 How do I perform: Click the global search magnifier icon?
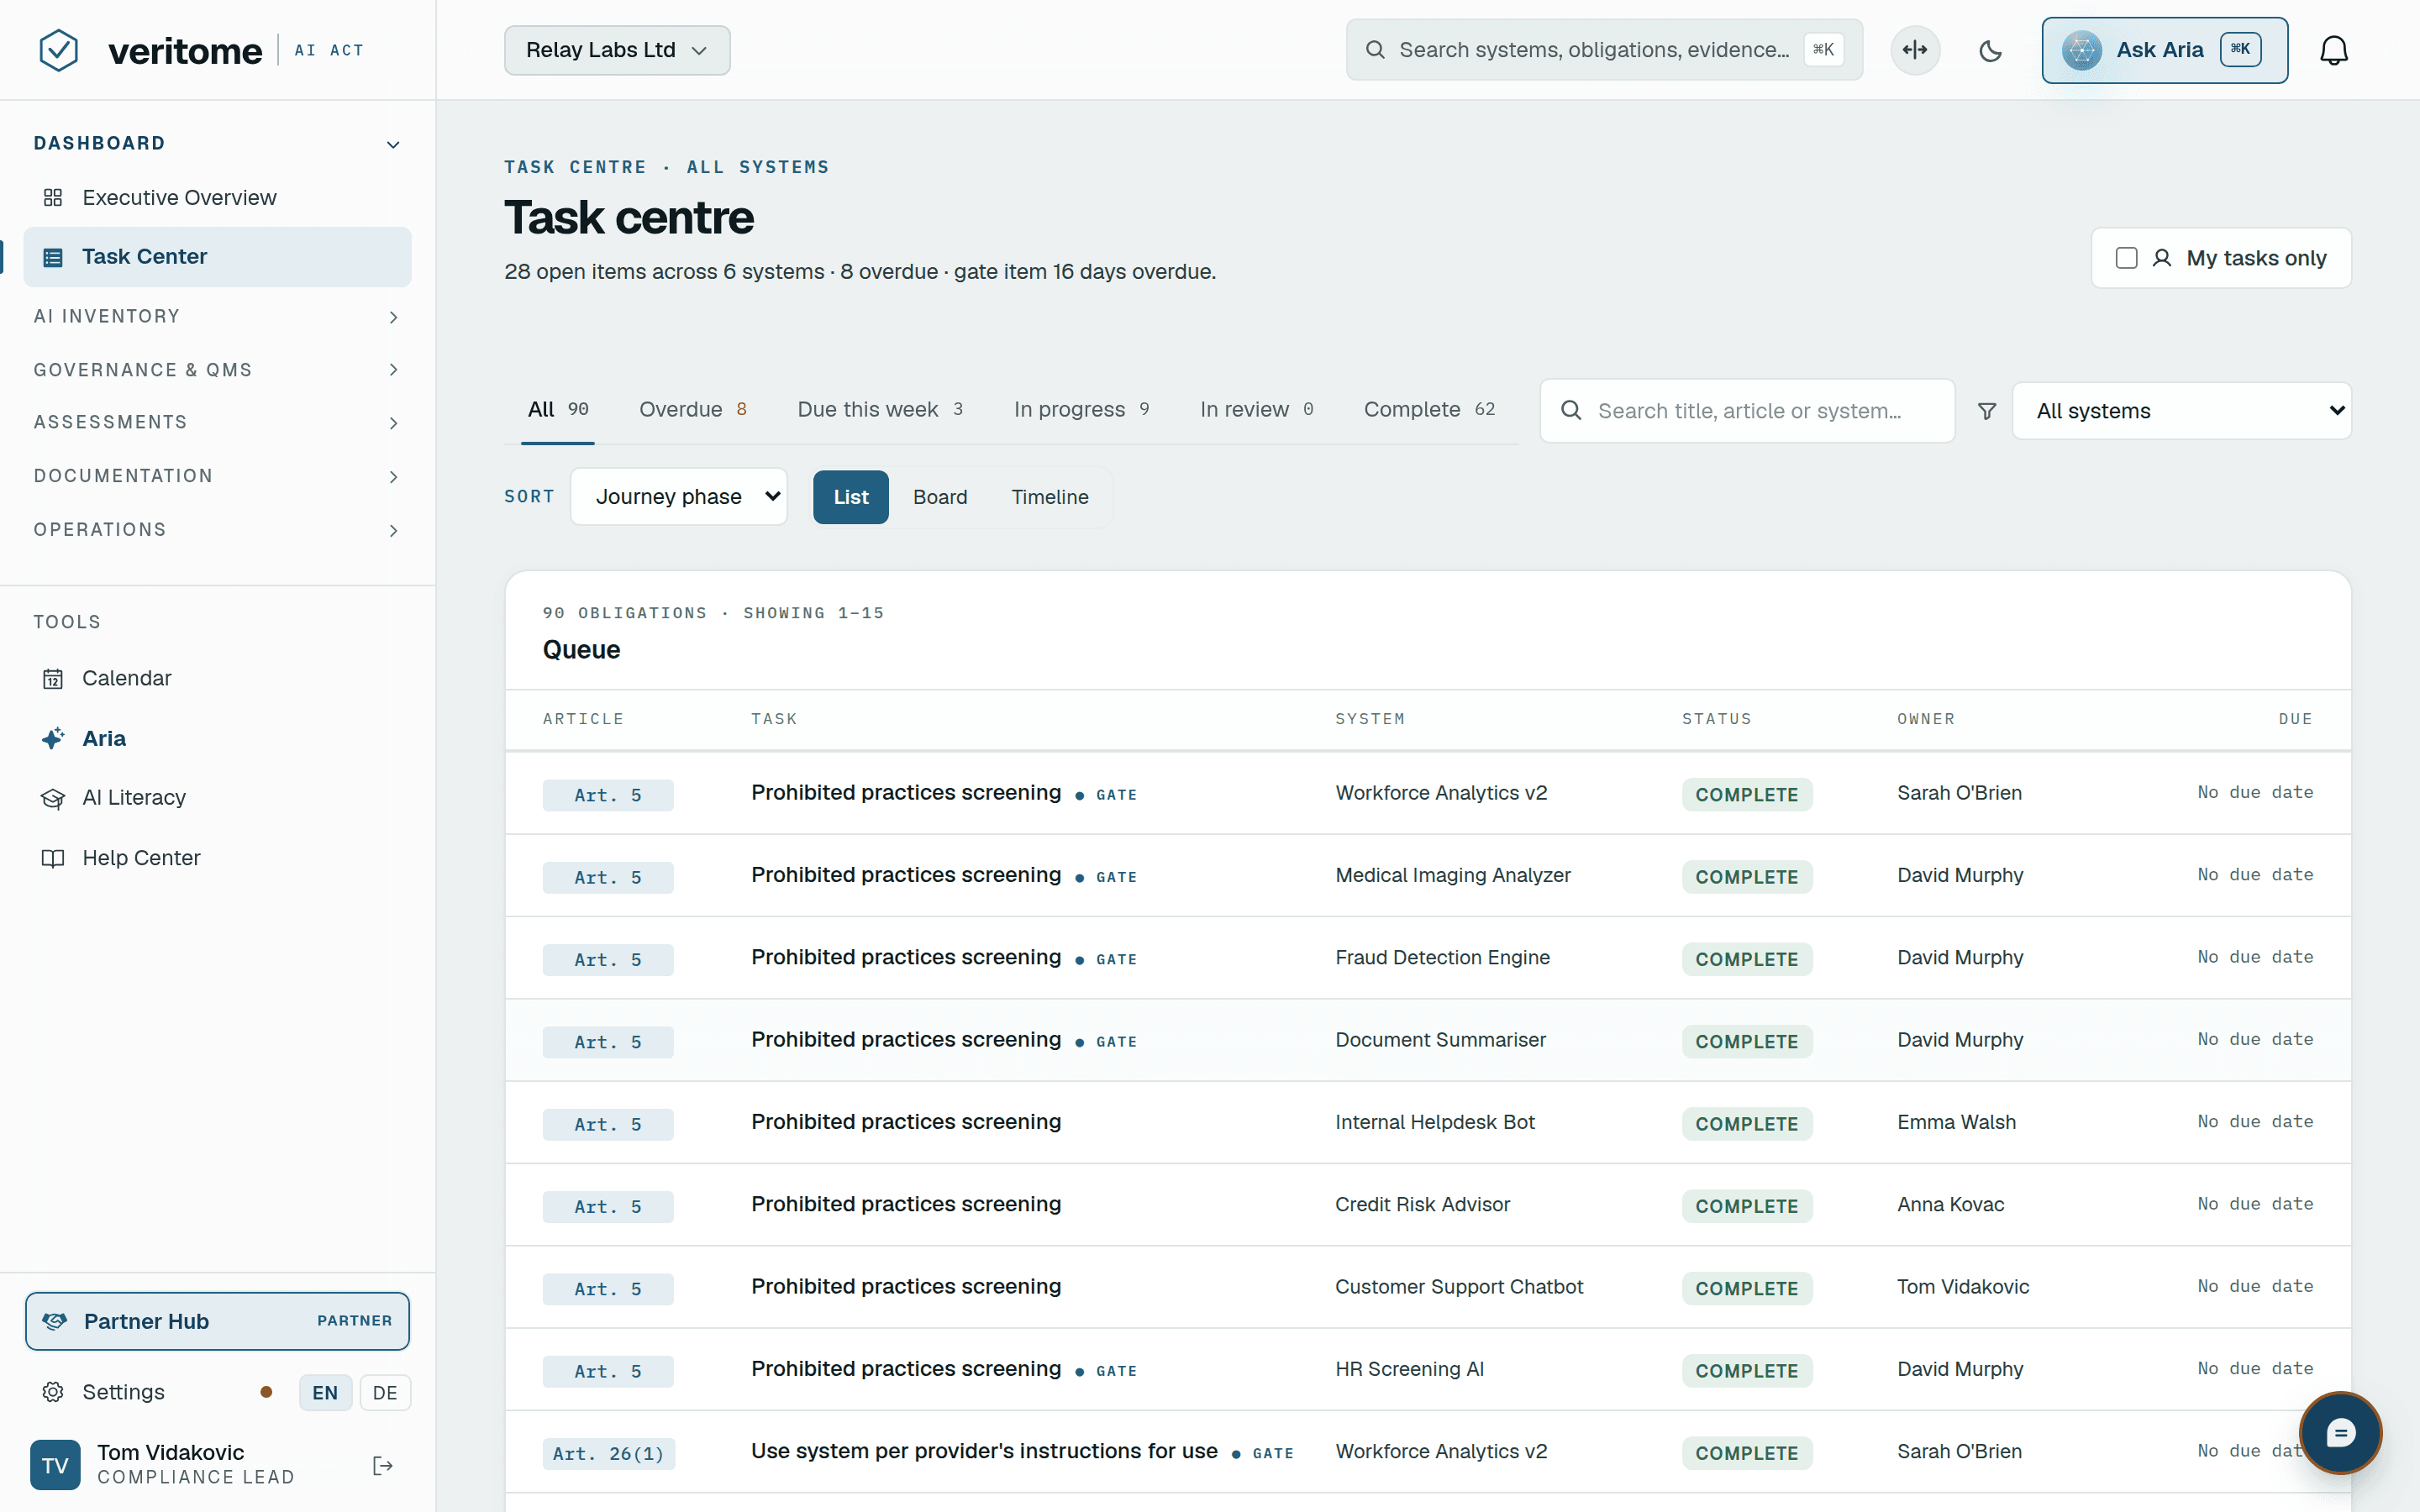1375,50
